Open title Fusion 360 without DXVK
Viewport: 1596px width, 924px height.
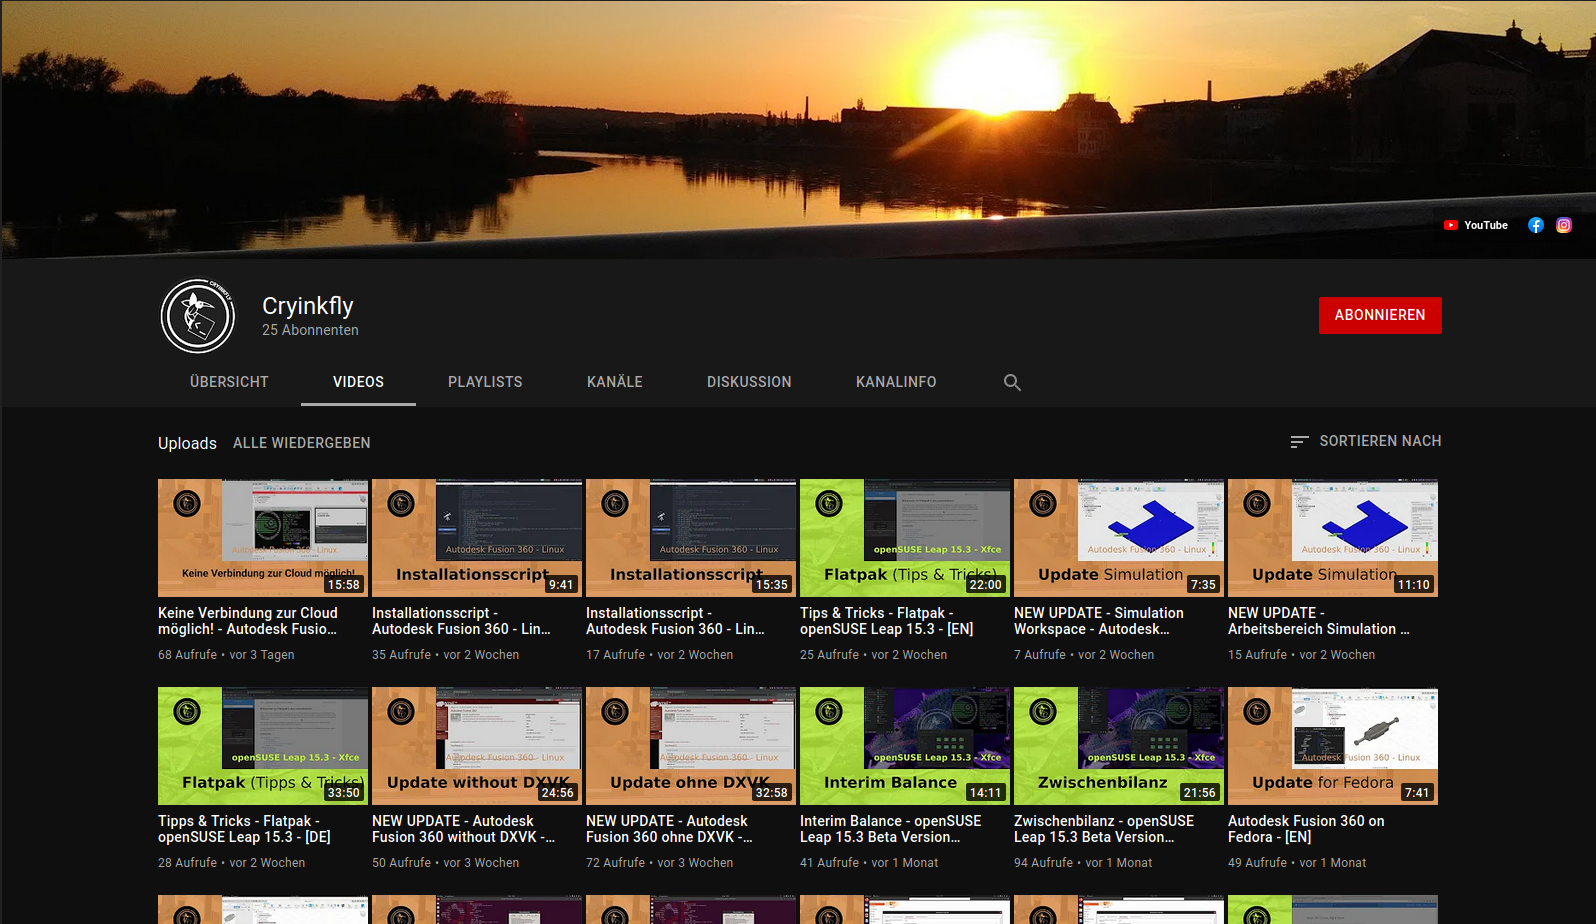pyautogui.click(x=464, y=829)
